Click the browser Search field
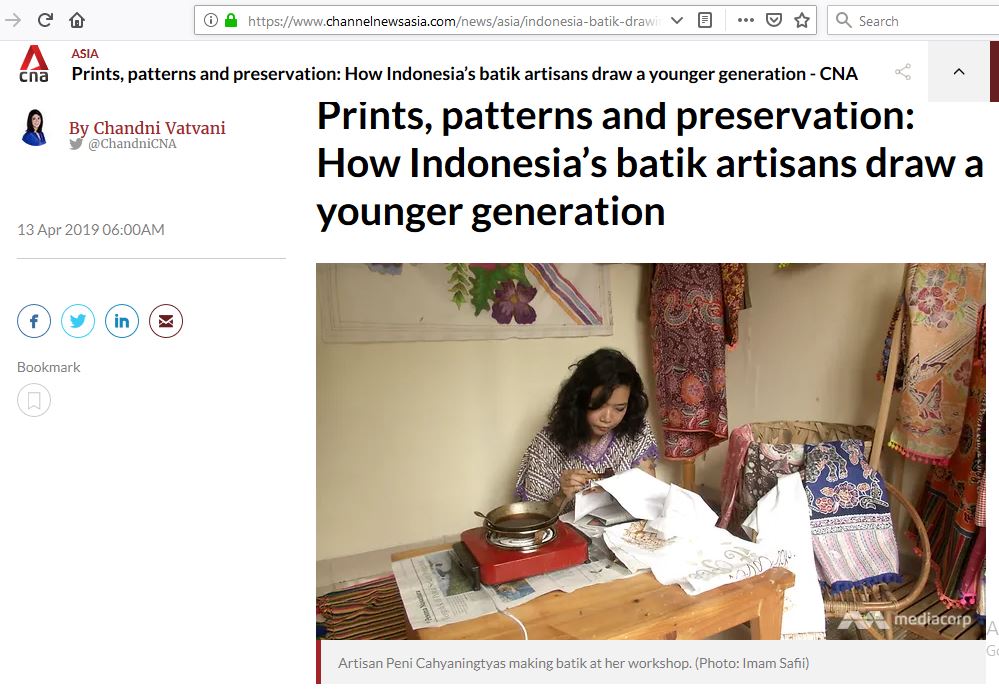Viewport: 999px width, 692px height. [915, 20]
